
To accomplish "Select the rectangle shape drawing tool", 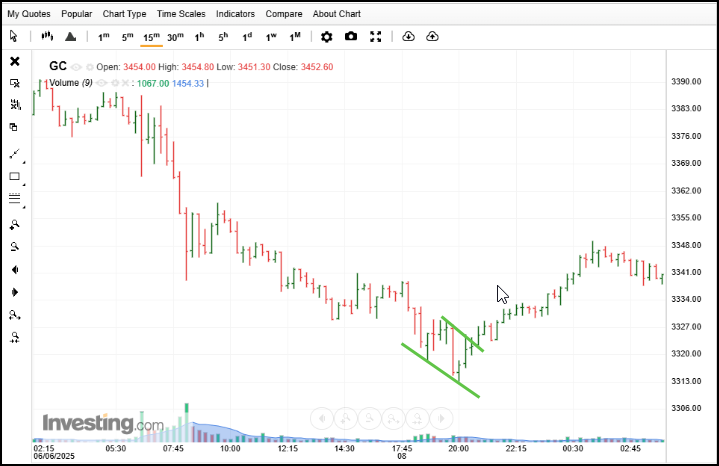I will [x=15, y=177].
